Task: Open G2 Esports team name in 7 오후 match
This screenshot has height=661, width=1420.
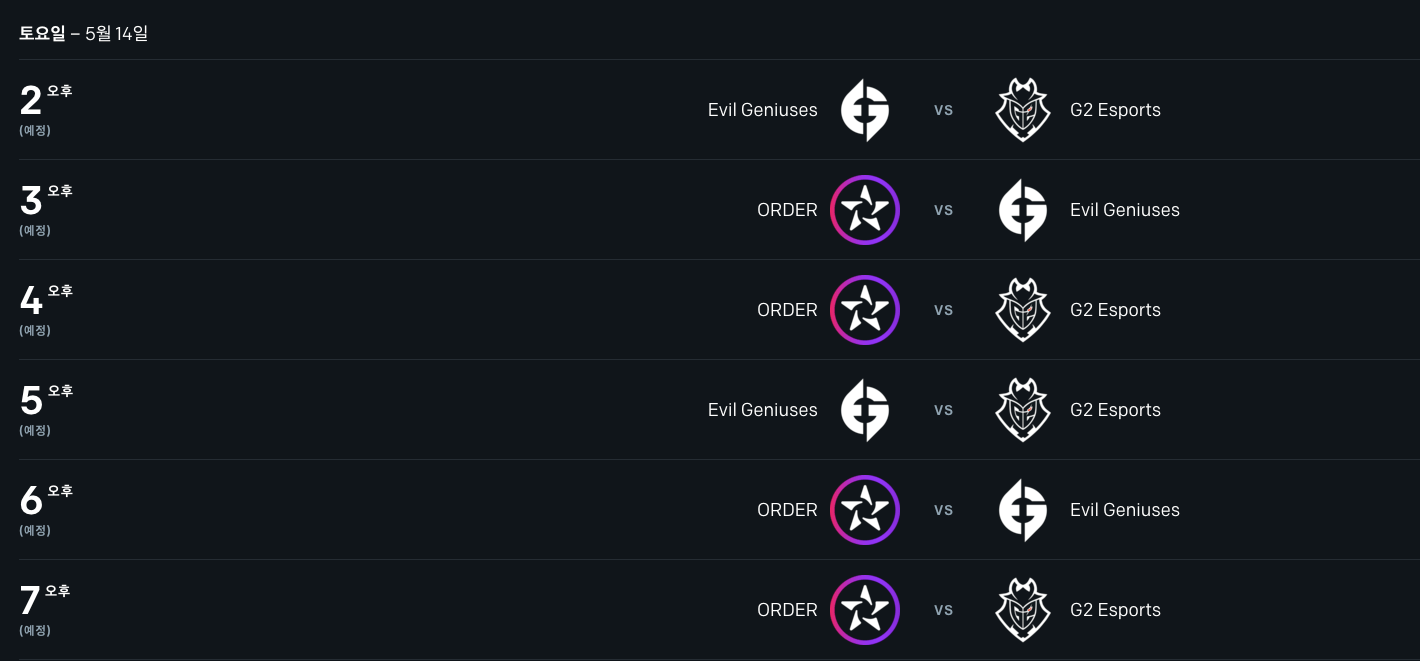Action: click(x=1115, y=610)
